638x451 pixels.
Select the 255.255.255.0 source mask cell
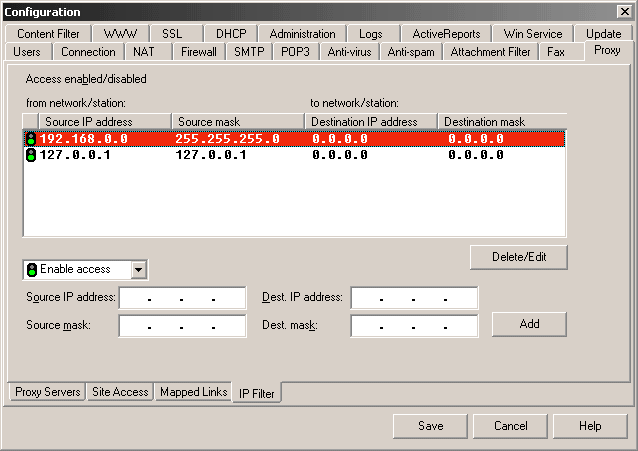pos(227,139)
